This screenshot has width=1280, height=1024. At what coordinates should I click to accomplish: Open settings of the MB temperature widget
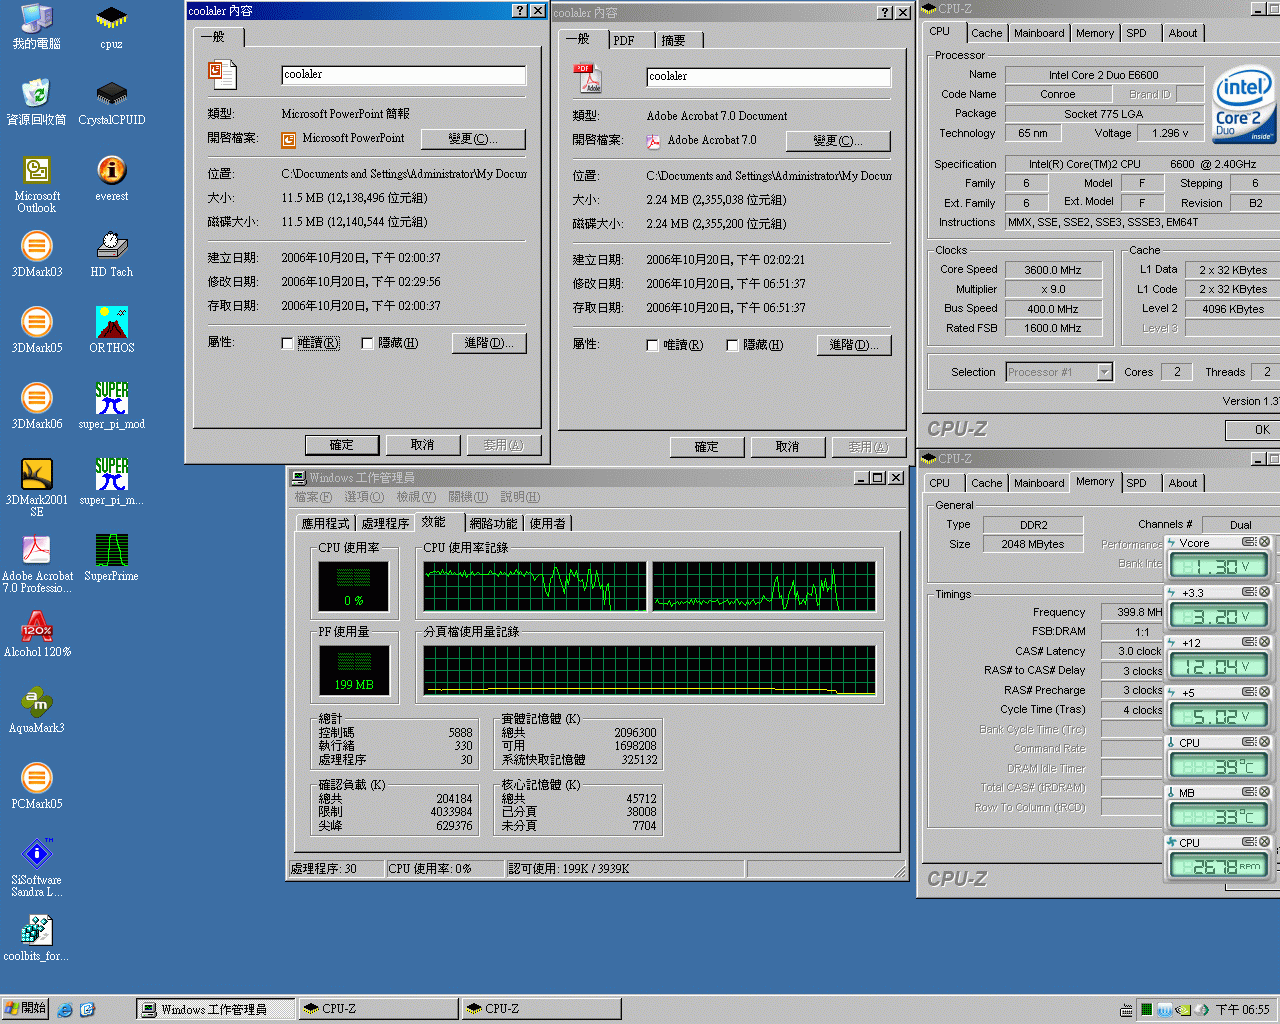tap(1249, 792)
